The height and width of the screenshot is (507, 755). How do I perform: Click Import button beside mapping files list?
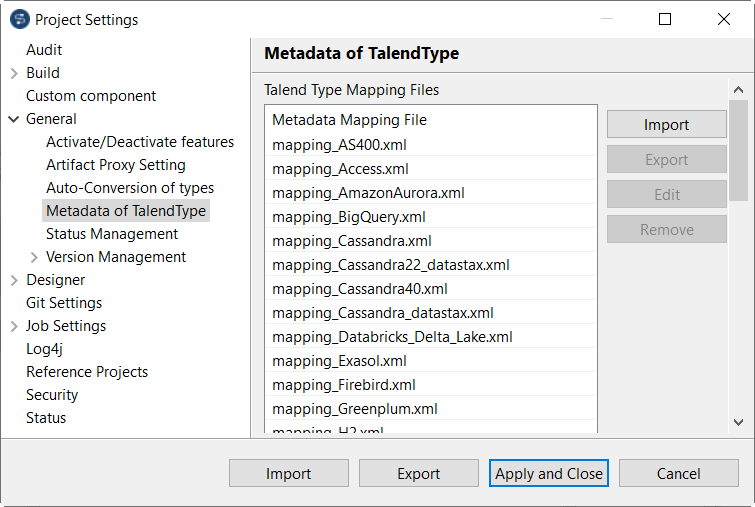[666, 125]
